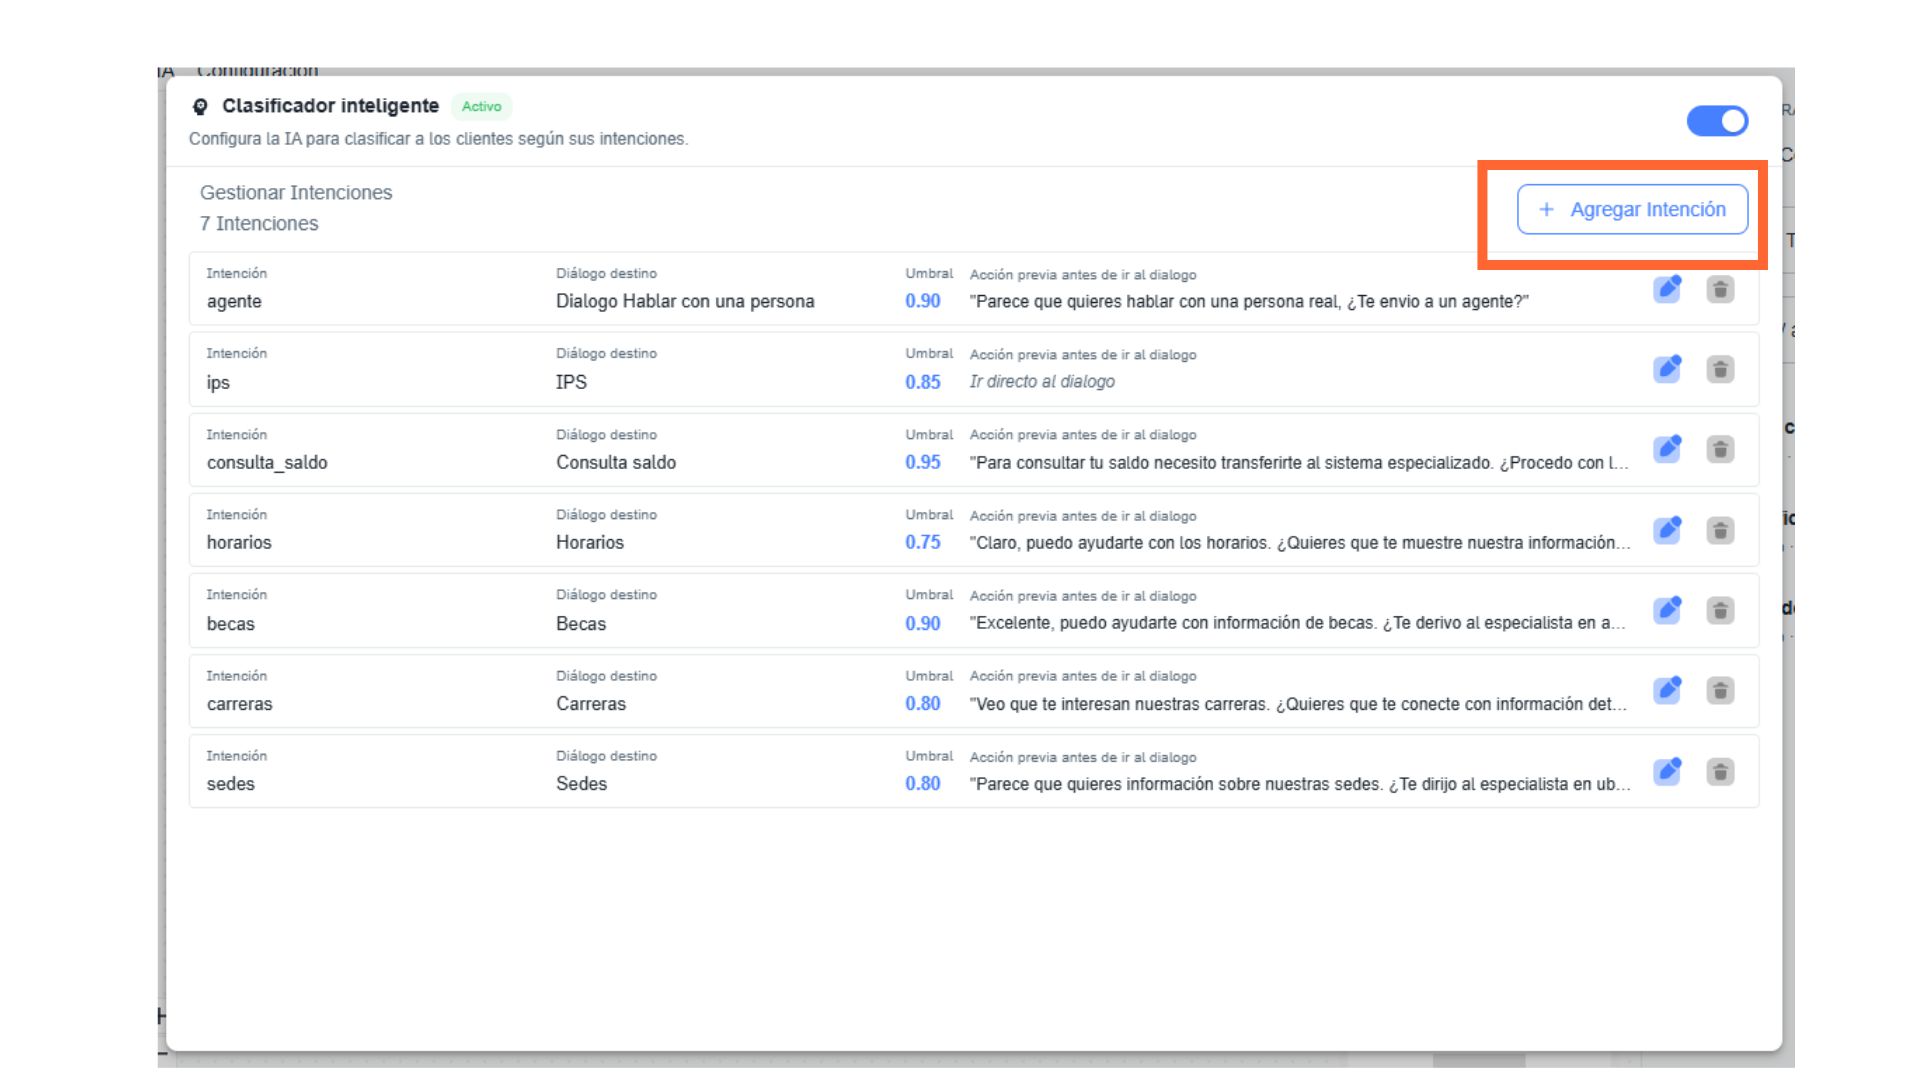Click the Activo status badge
Image resolution: width=1920 pixels, height=1080 pixels.
coord(481,106)
